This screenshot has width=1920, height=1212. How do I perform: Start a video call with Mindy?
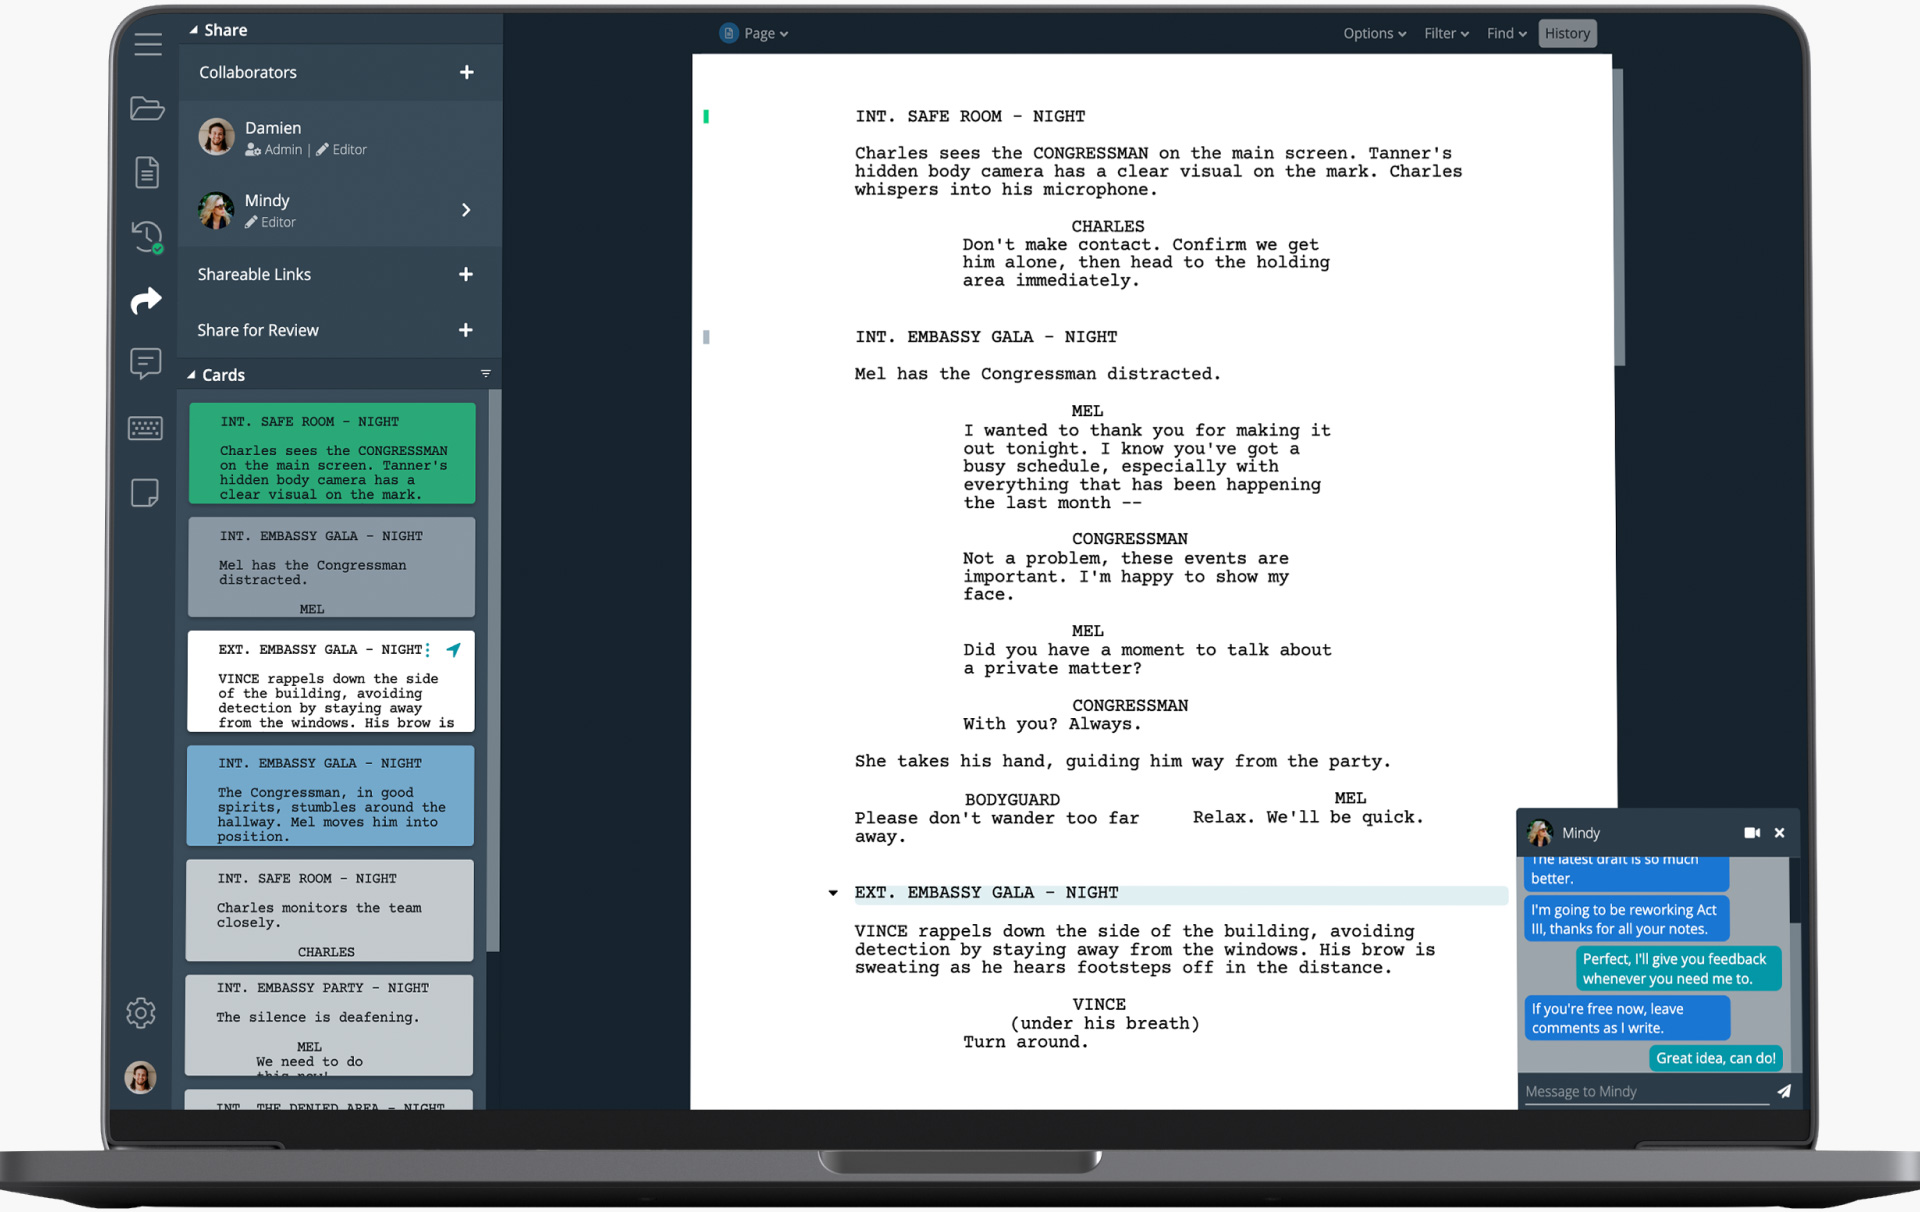tap(1751, 832)
